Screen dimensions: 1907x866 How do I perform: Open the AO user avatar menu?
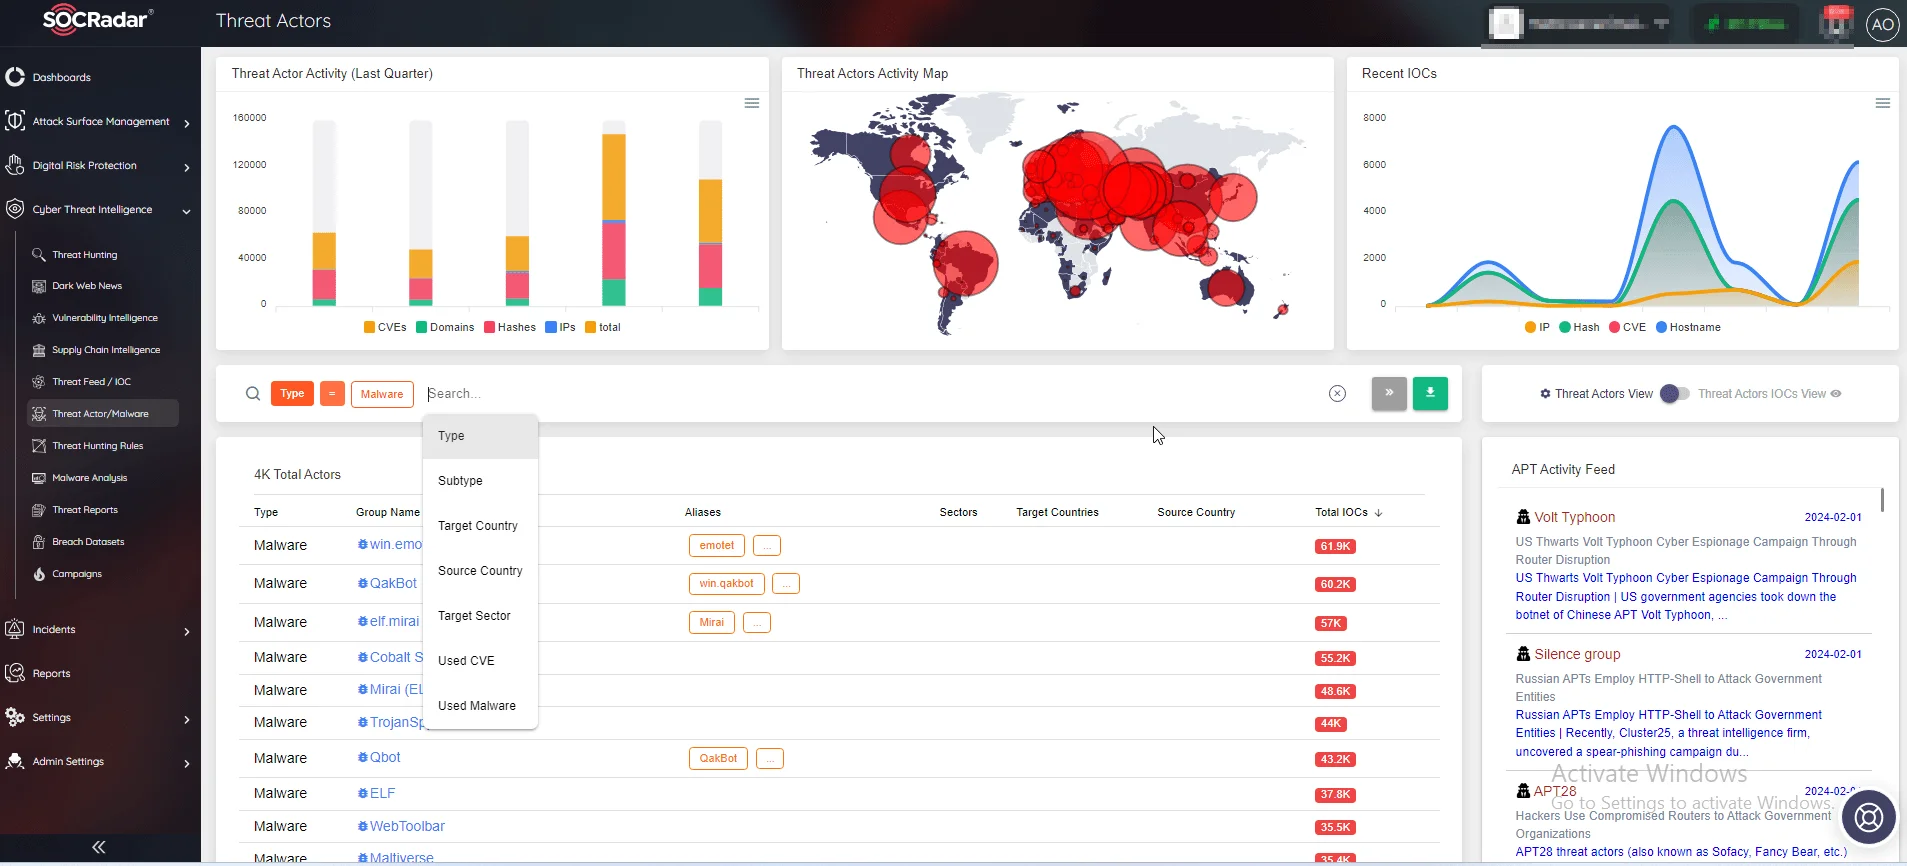point(1883,24)
